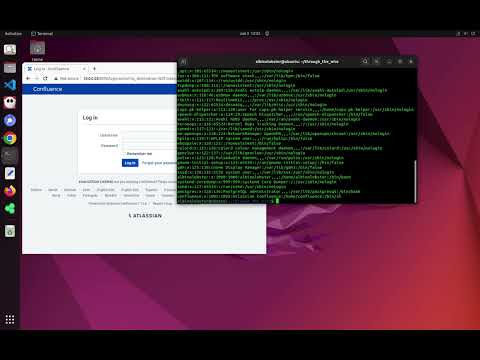The height and width of the screenshot is (360, 480).
Task: Click the browser forward arrow
Action: 36,78
